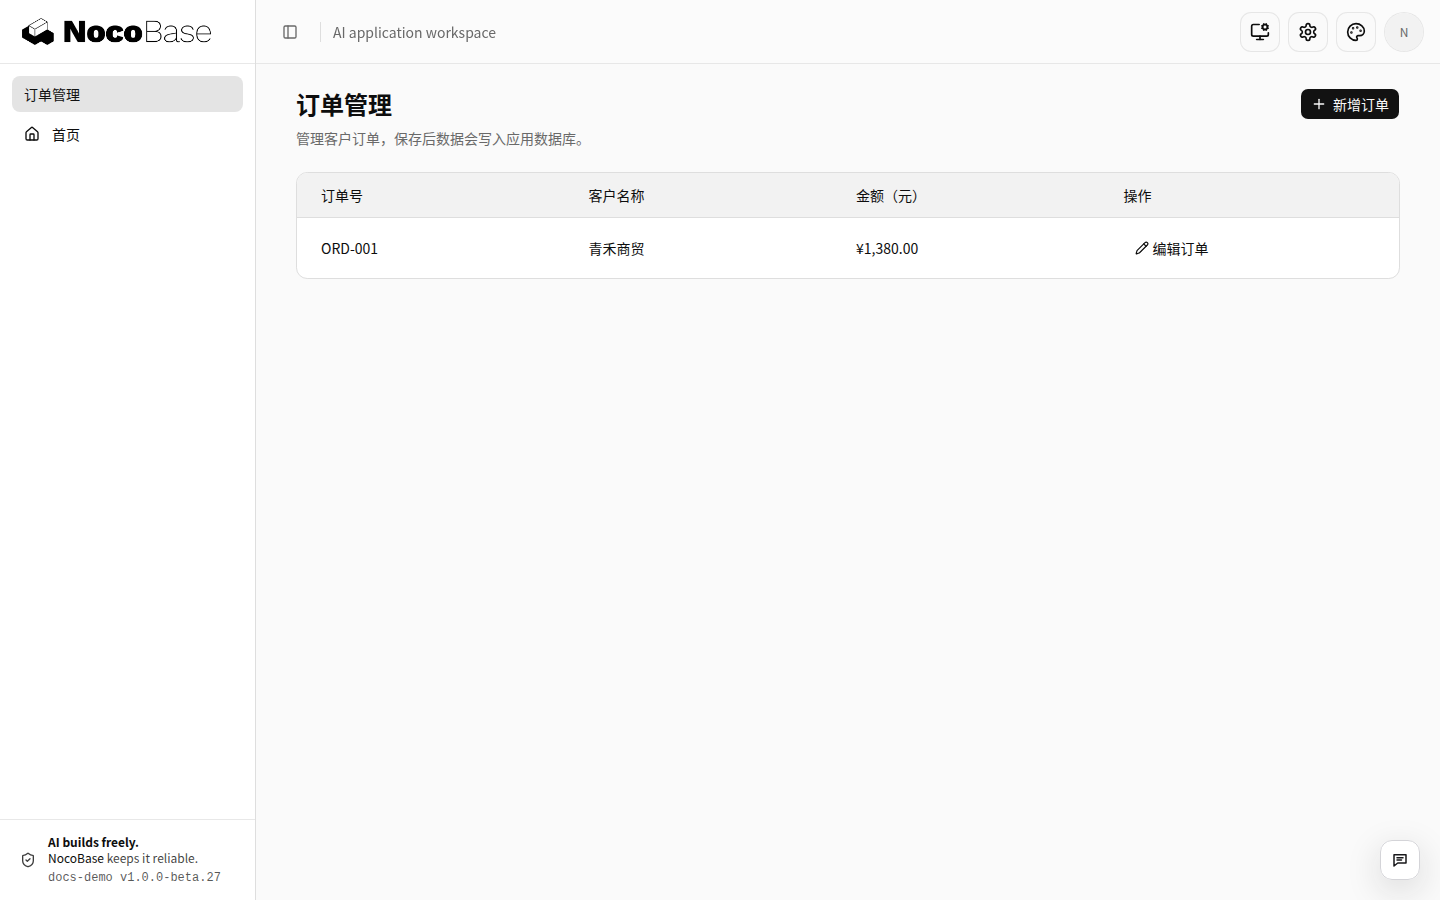Click the 订单管理 page heading
1440x900 pixels.
pyautogui.click(x=344, y=105)
